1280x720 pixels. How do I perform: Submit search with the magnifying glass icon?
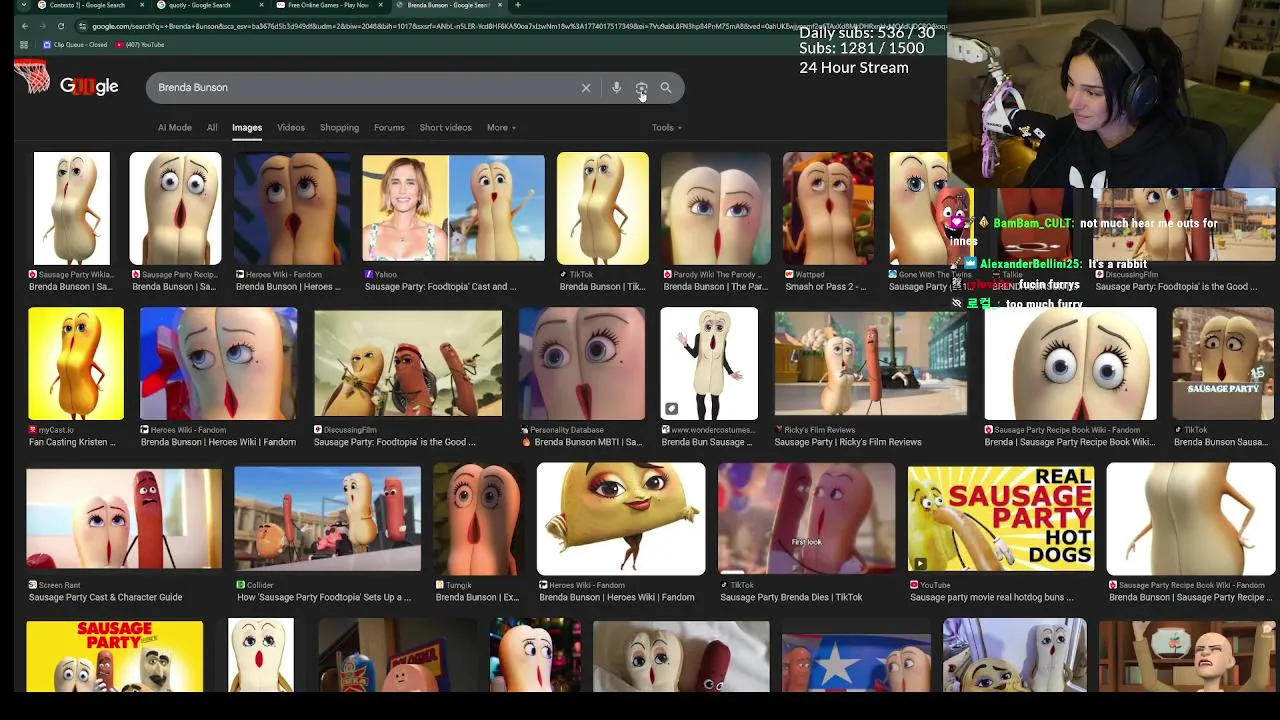click(666, 88)
